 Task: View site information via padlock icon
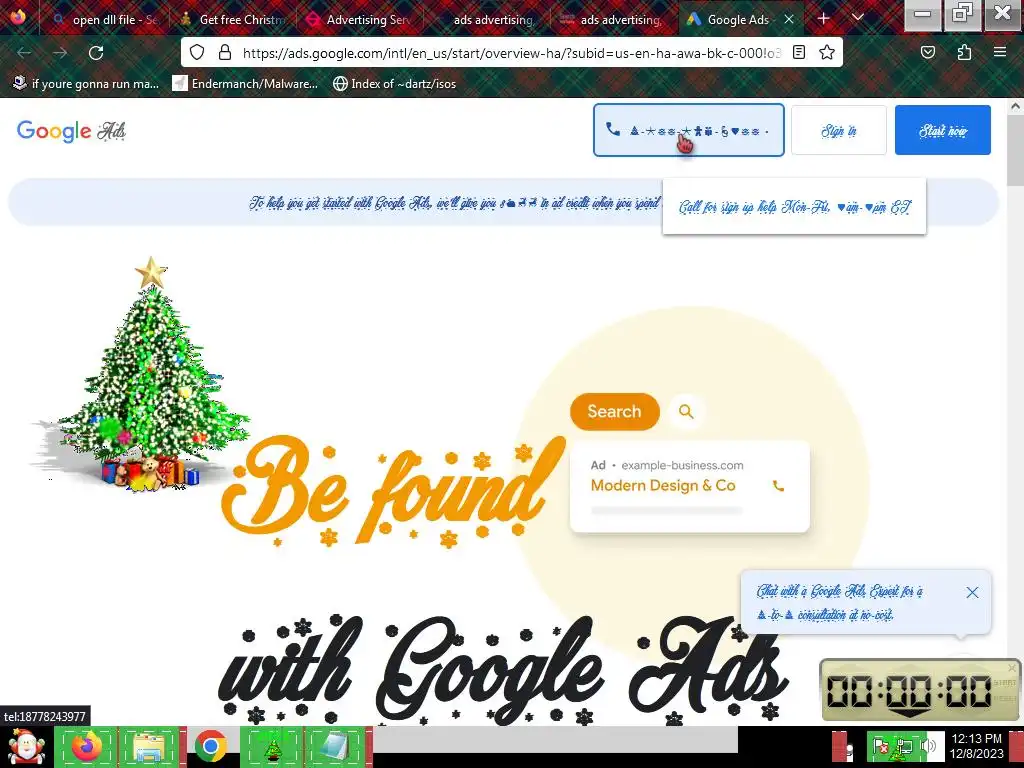[225, 52]
